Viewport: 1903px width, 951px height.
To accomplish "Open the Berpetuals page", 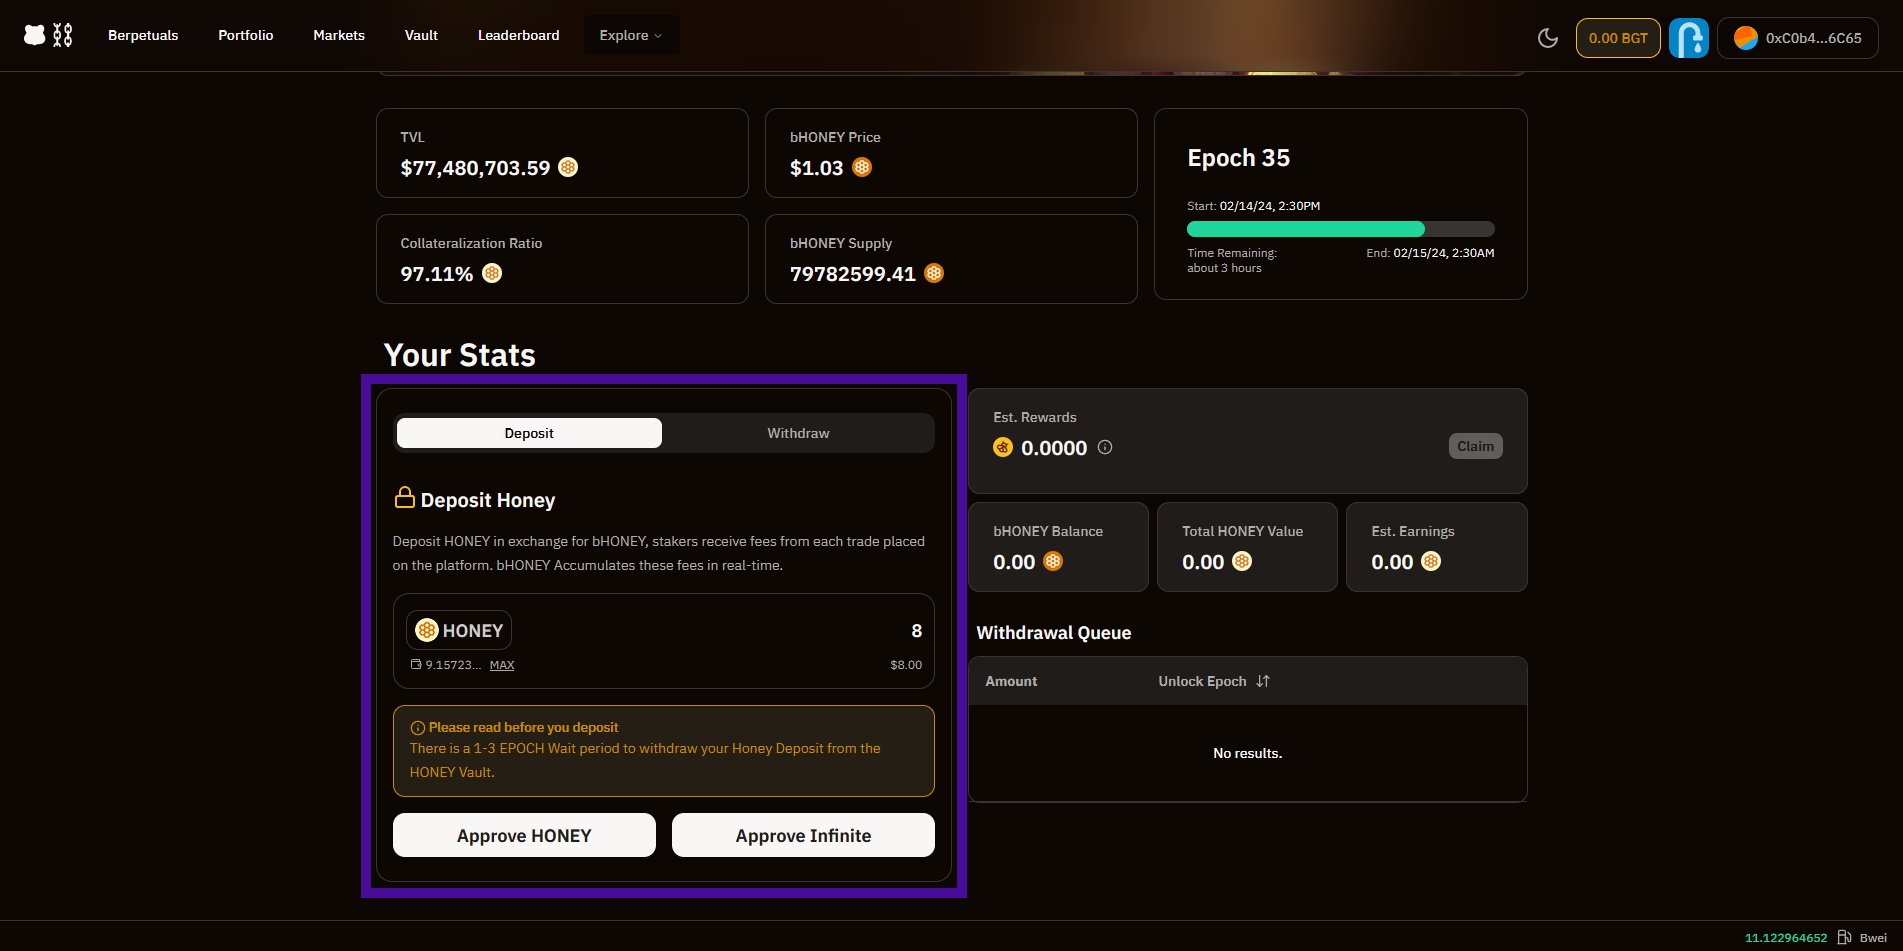I will tap(143, 35).
